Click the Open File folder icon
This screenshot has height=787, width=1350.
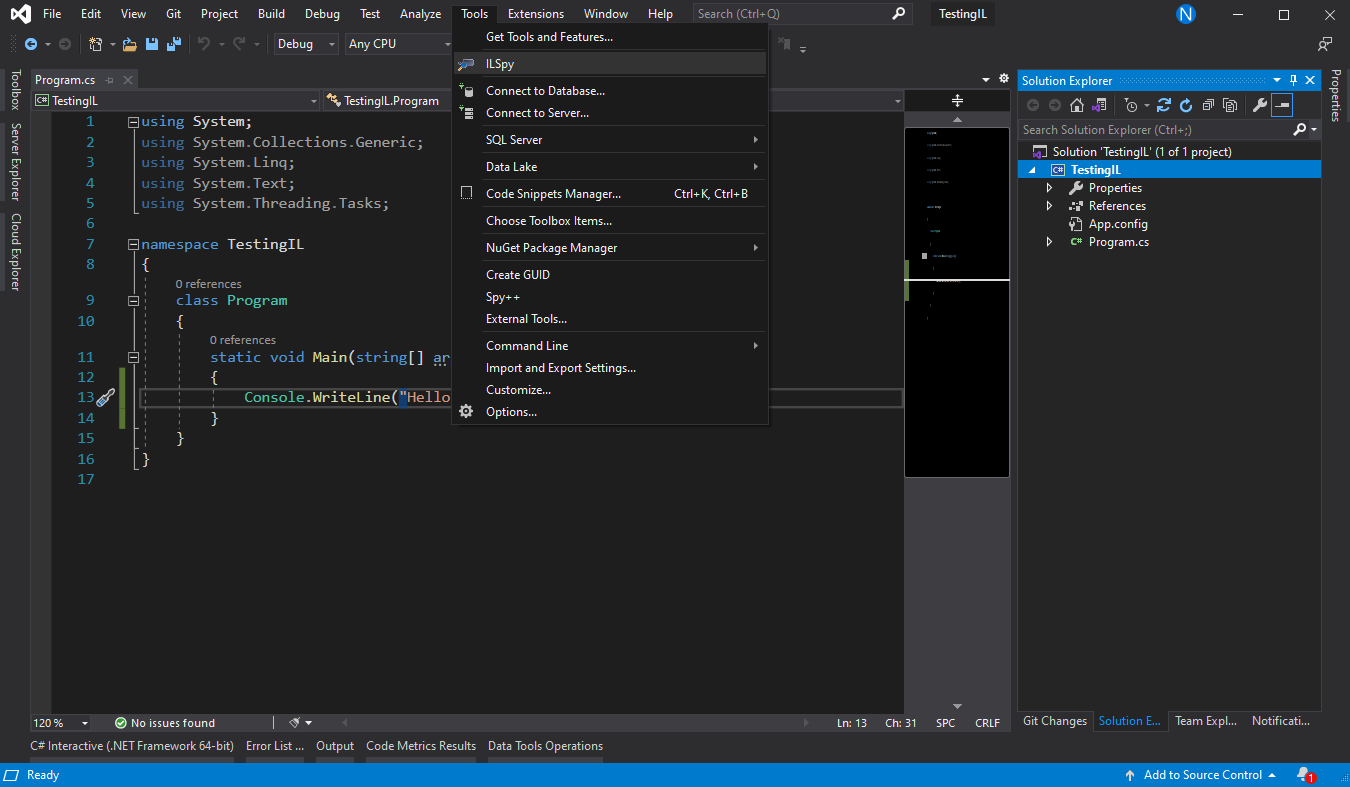(130, 44)
